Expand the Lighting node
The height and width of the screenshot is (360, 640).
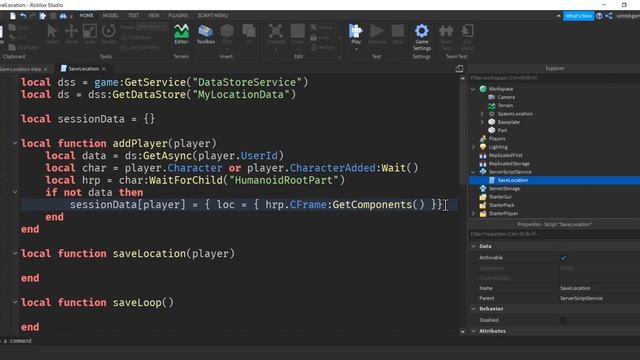tap(473, 147)
